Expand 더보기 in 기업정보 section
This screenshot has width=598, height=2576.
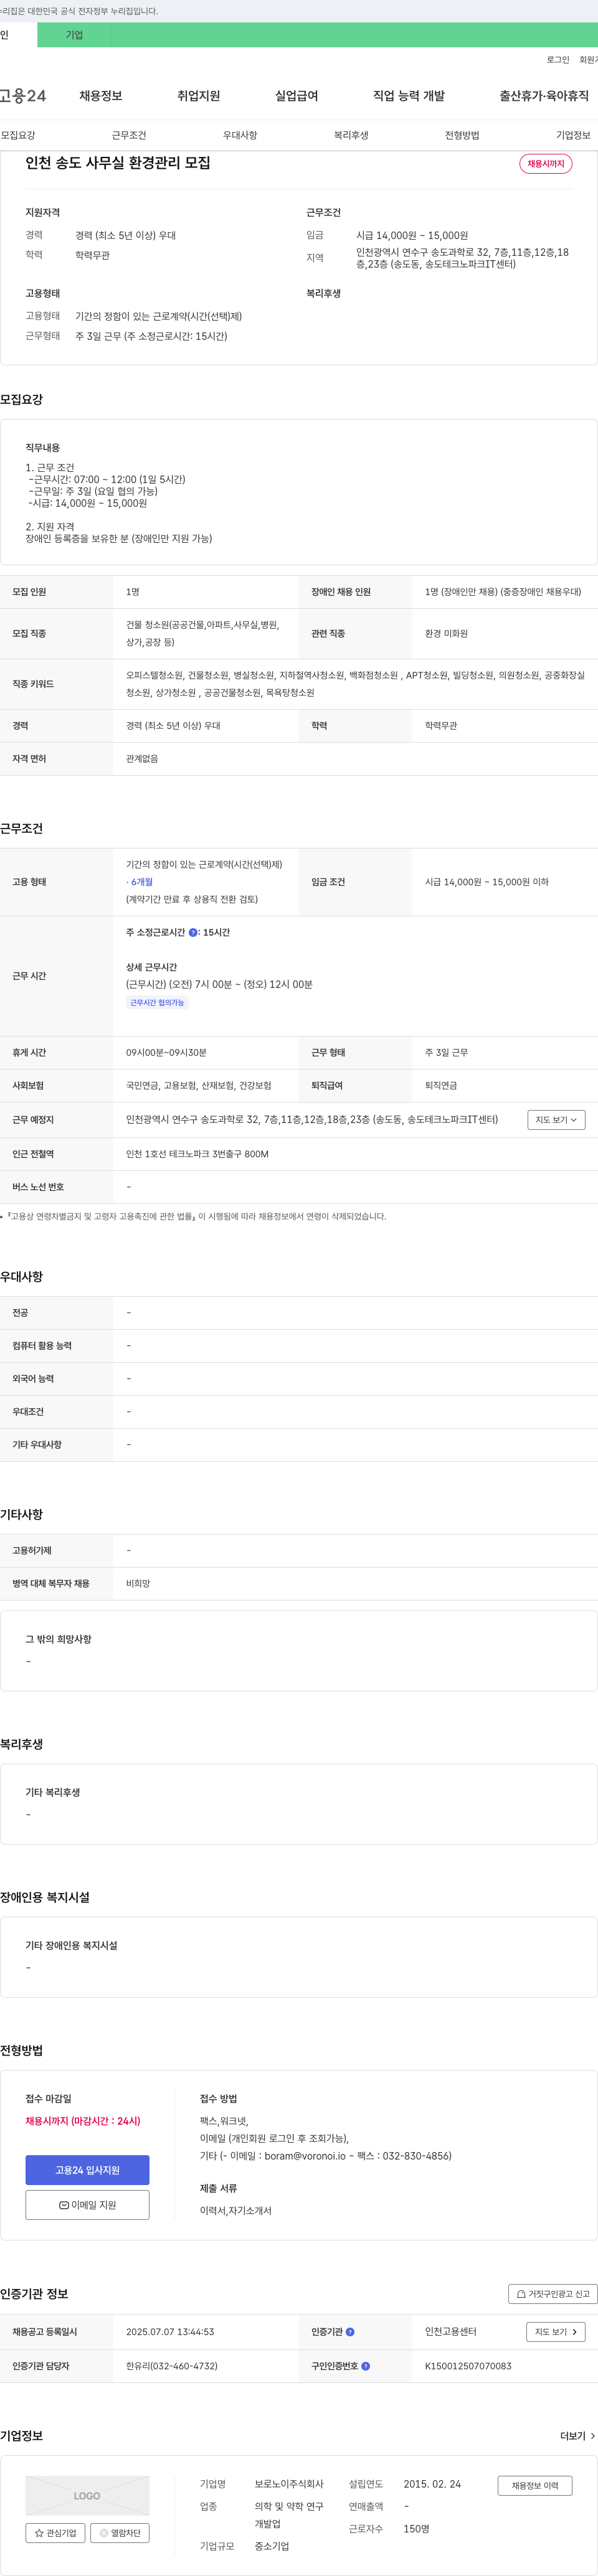[x=577, y=2436]
